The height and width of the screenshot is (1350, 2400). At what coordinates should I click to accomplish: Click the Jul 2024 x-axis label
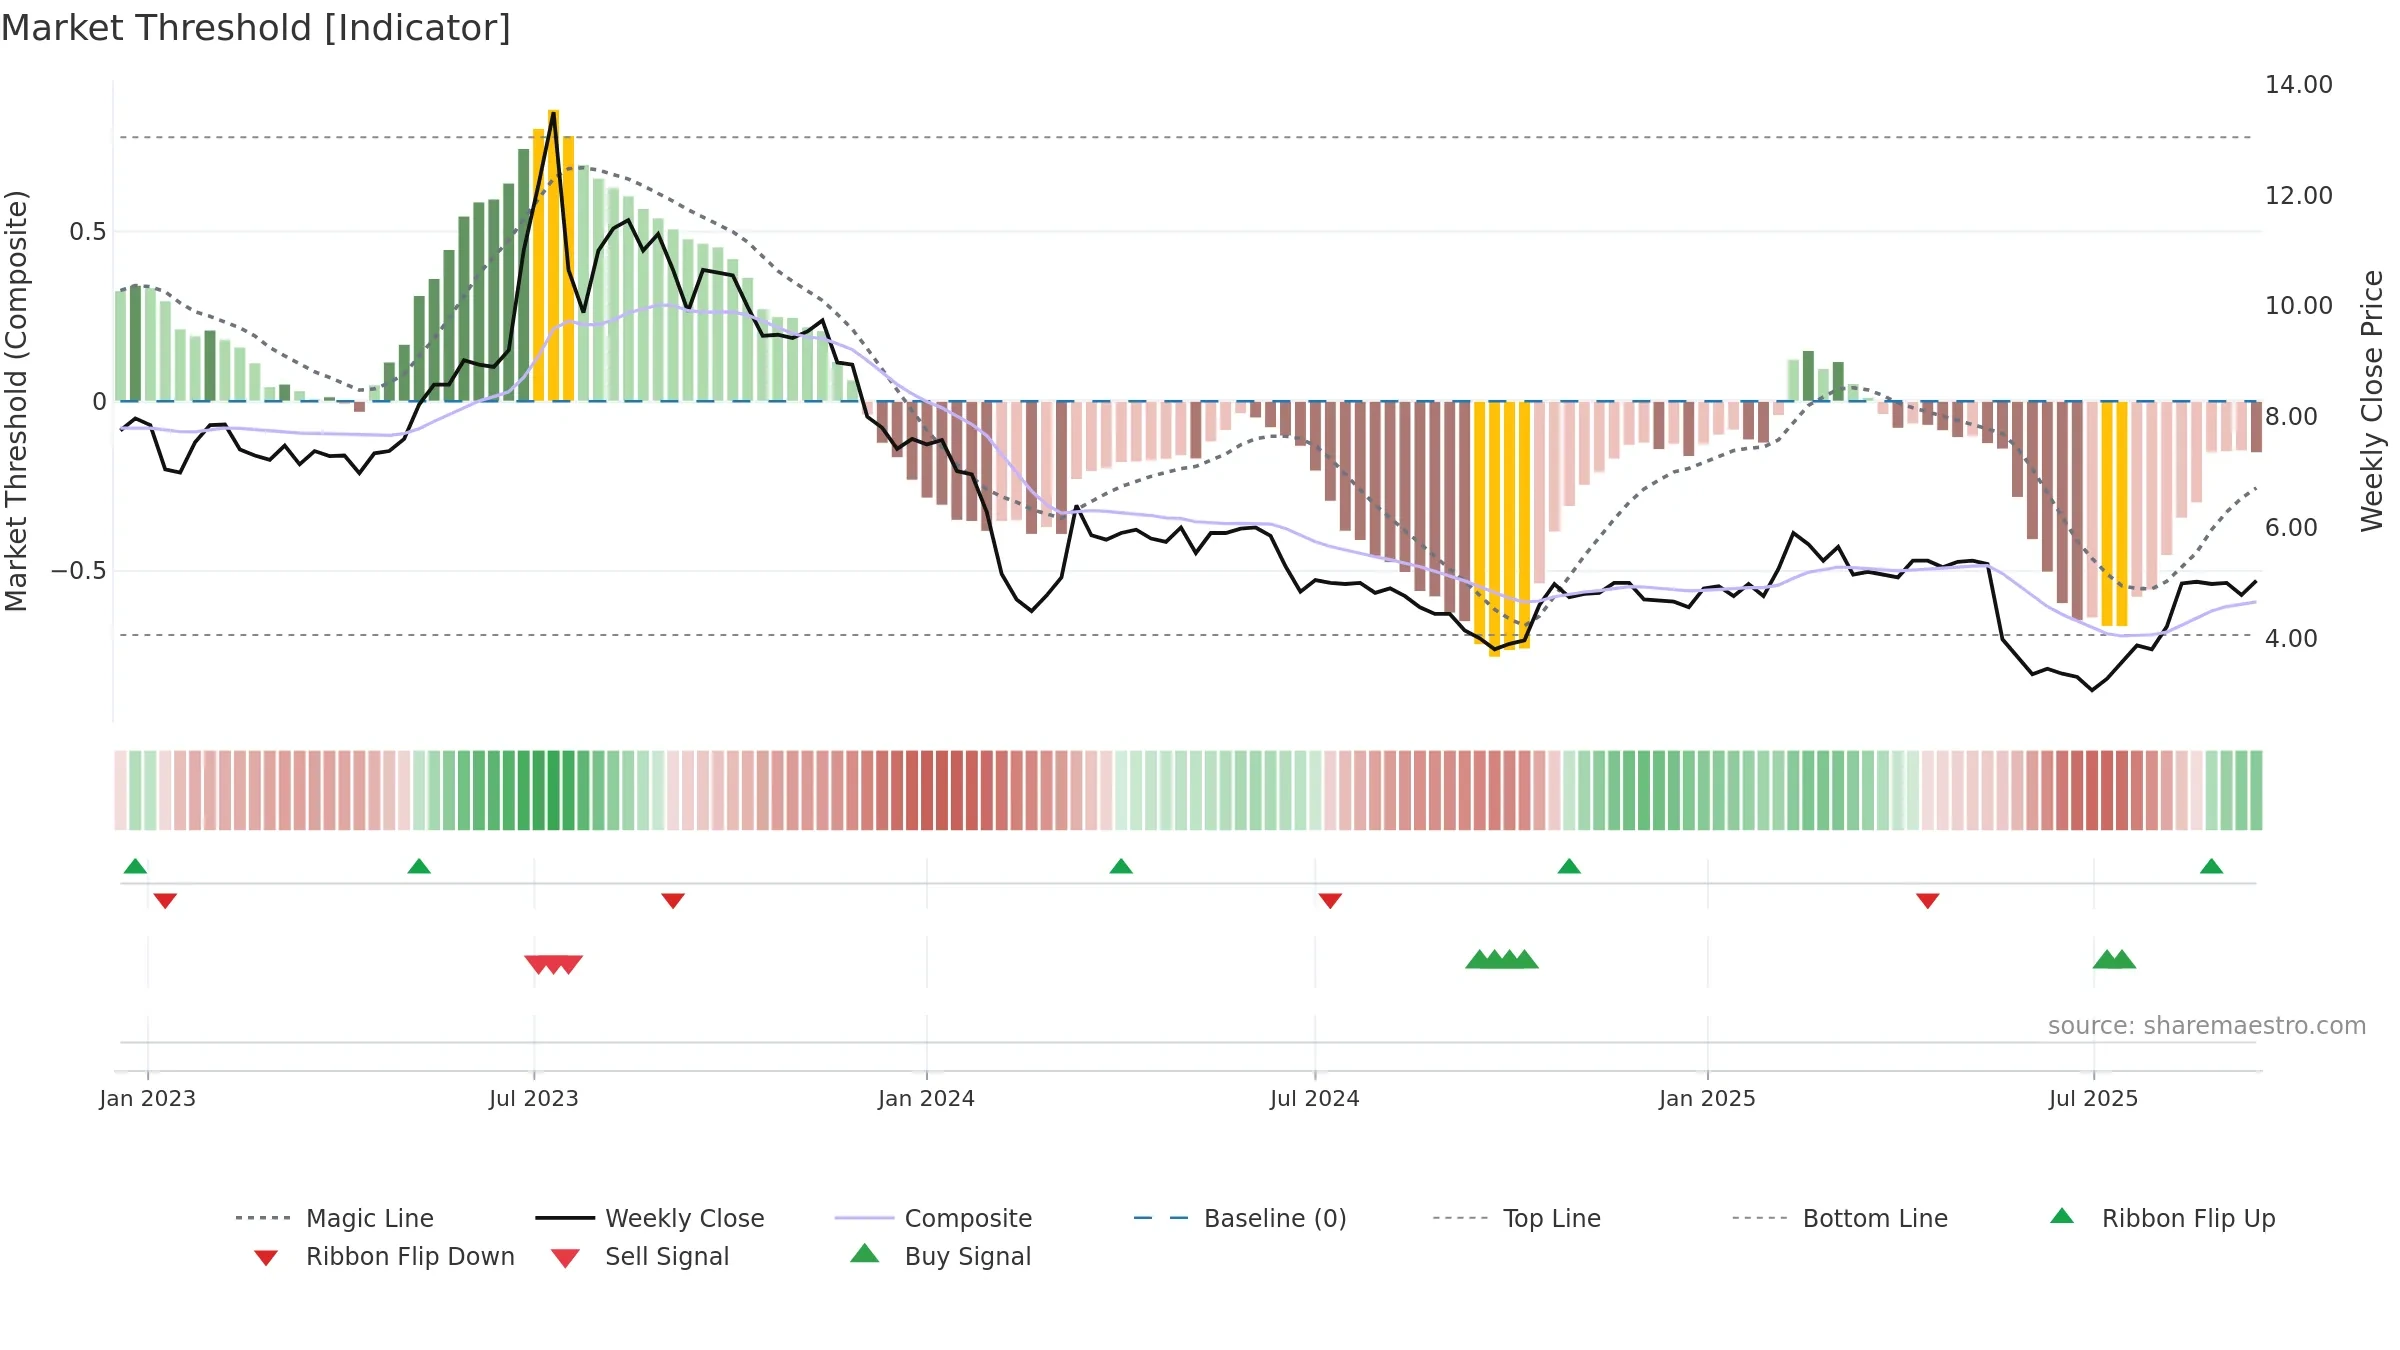click(x=1315, y=1098)
